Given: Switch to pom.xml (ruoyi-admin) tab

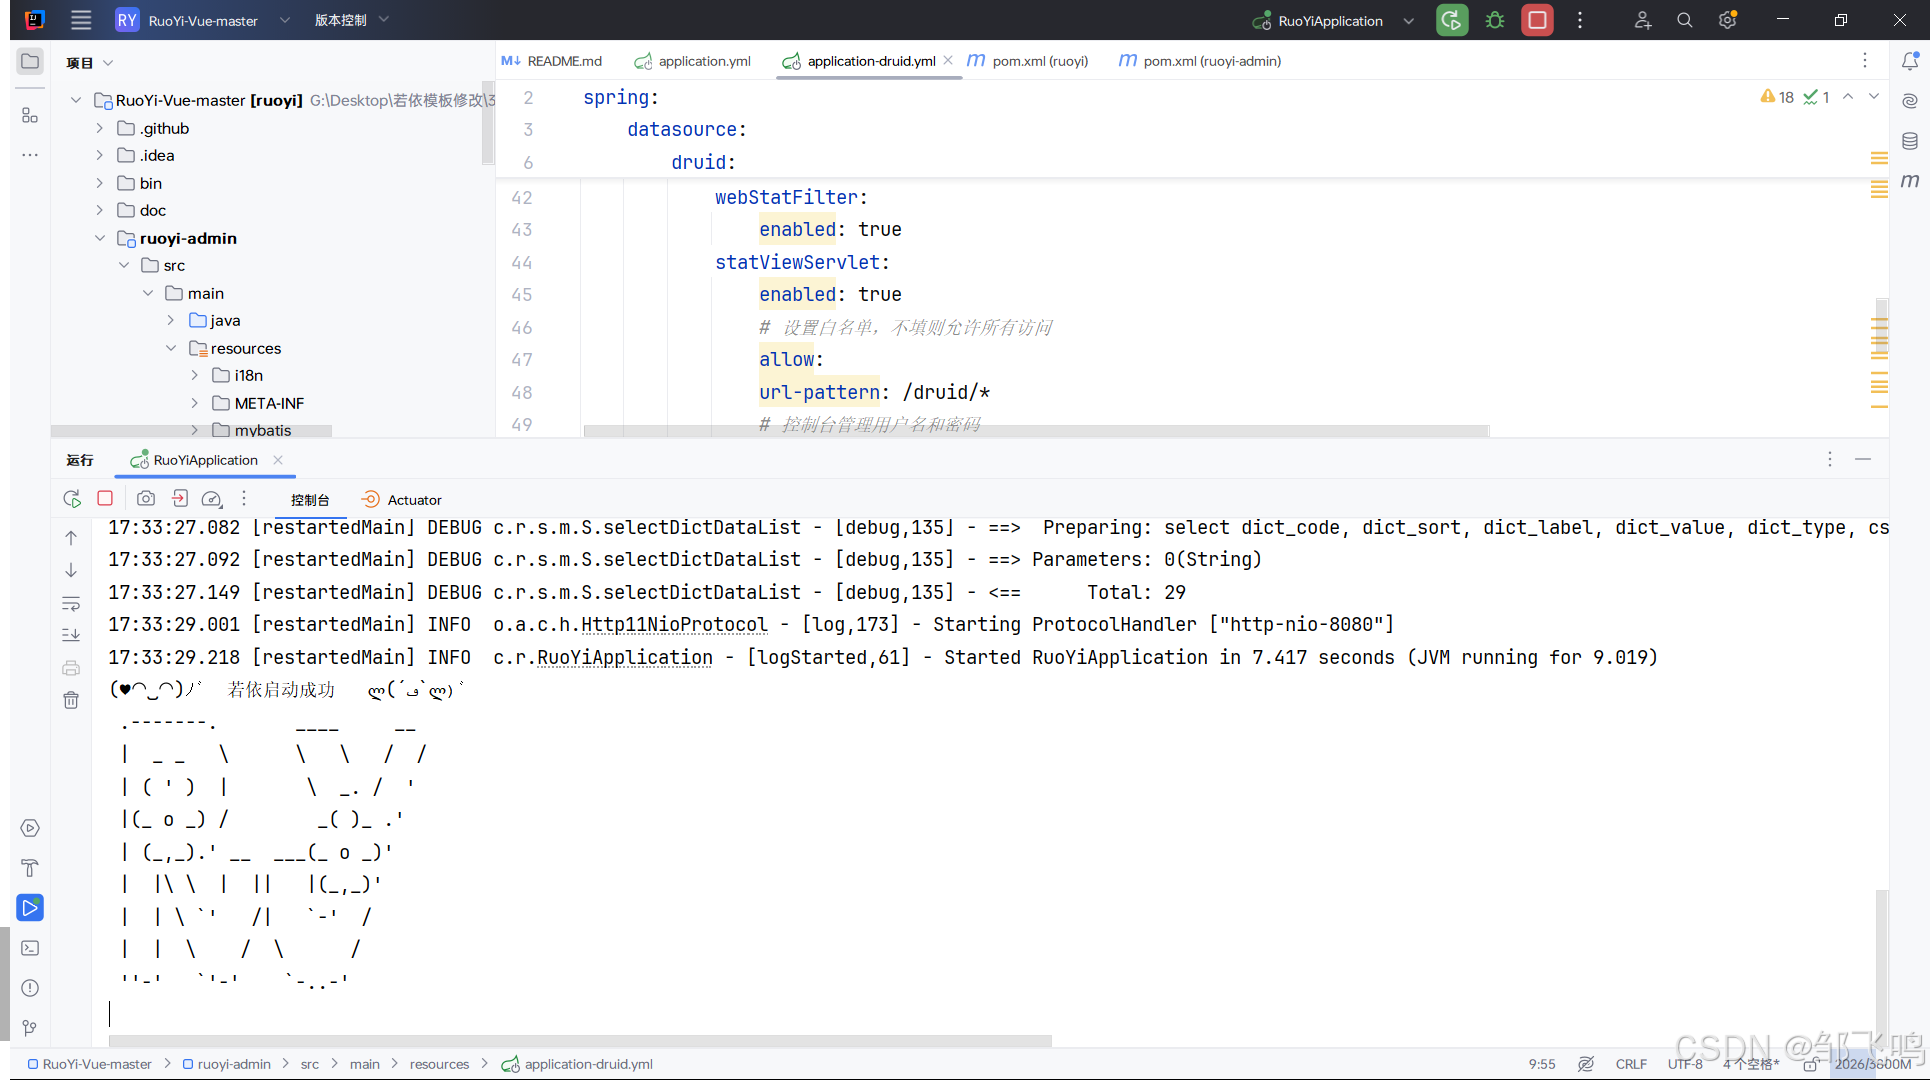Looking at the screenshot, I should (1199, 61).
